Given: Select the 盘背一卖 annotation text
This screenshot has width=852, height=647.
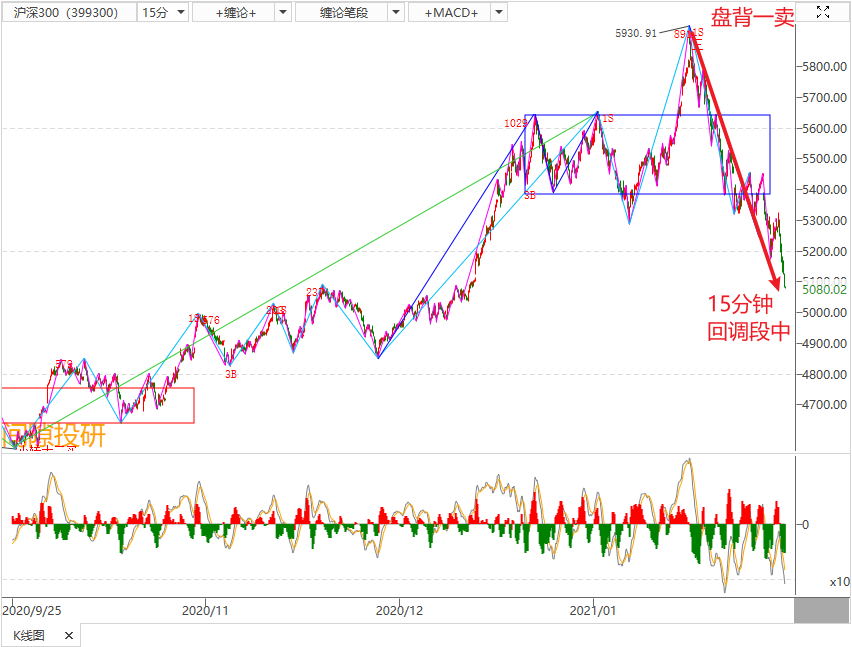Looking at the screenshot, I should [752, 18].
